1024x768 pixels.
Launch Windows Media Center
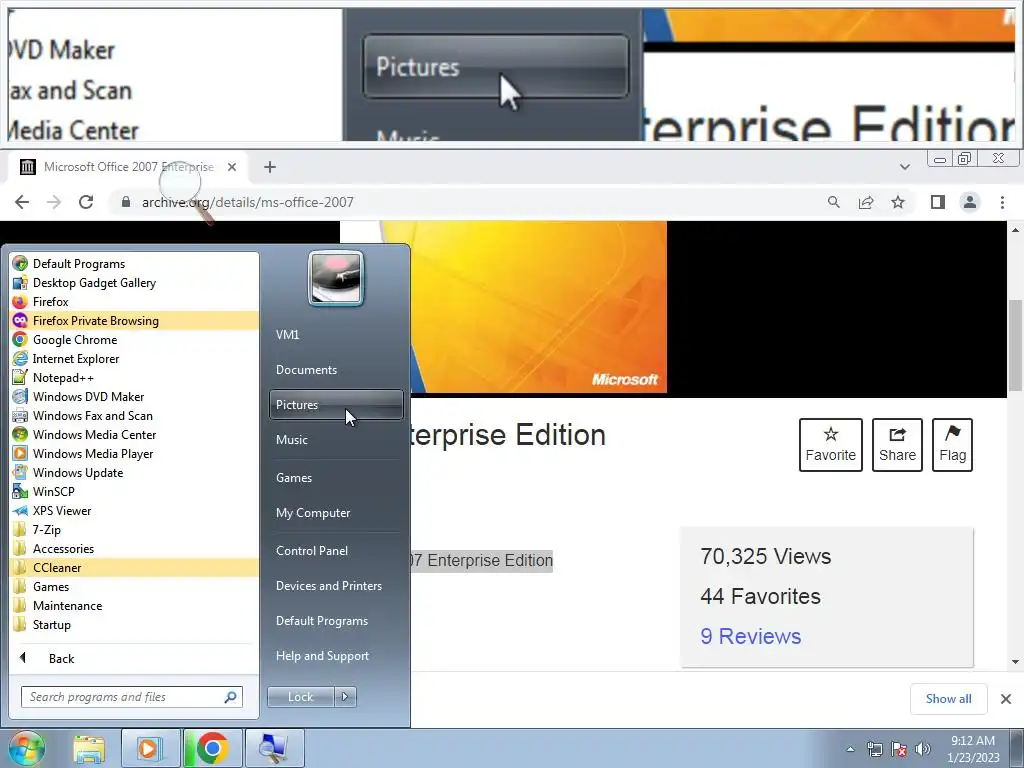[135, 434]
